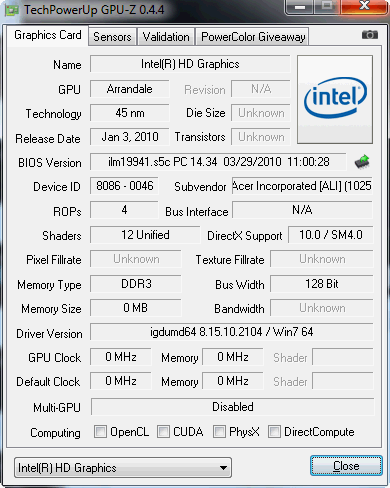This screenshot has width=390, height=488.
Task: Select the Graphics Card tab
Action: coord(48,35)
